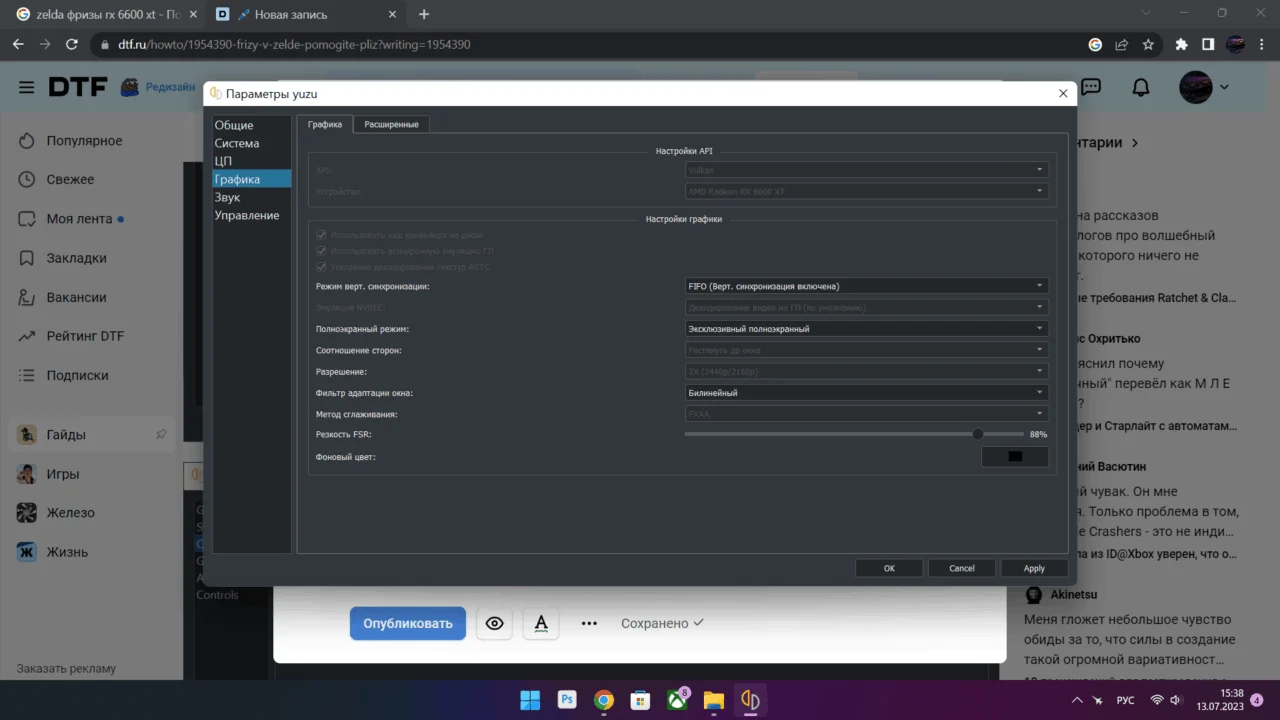Viewport: 1280px width, 720px height.
Task: Click the Железо icon in DTF sidebar
Action: 26,513
